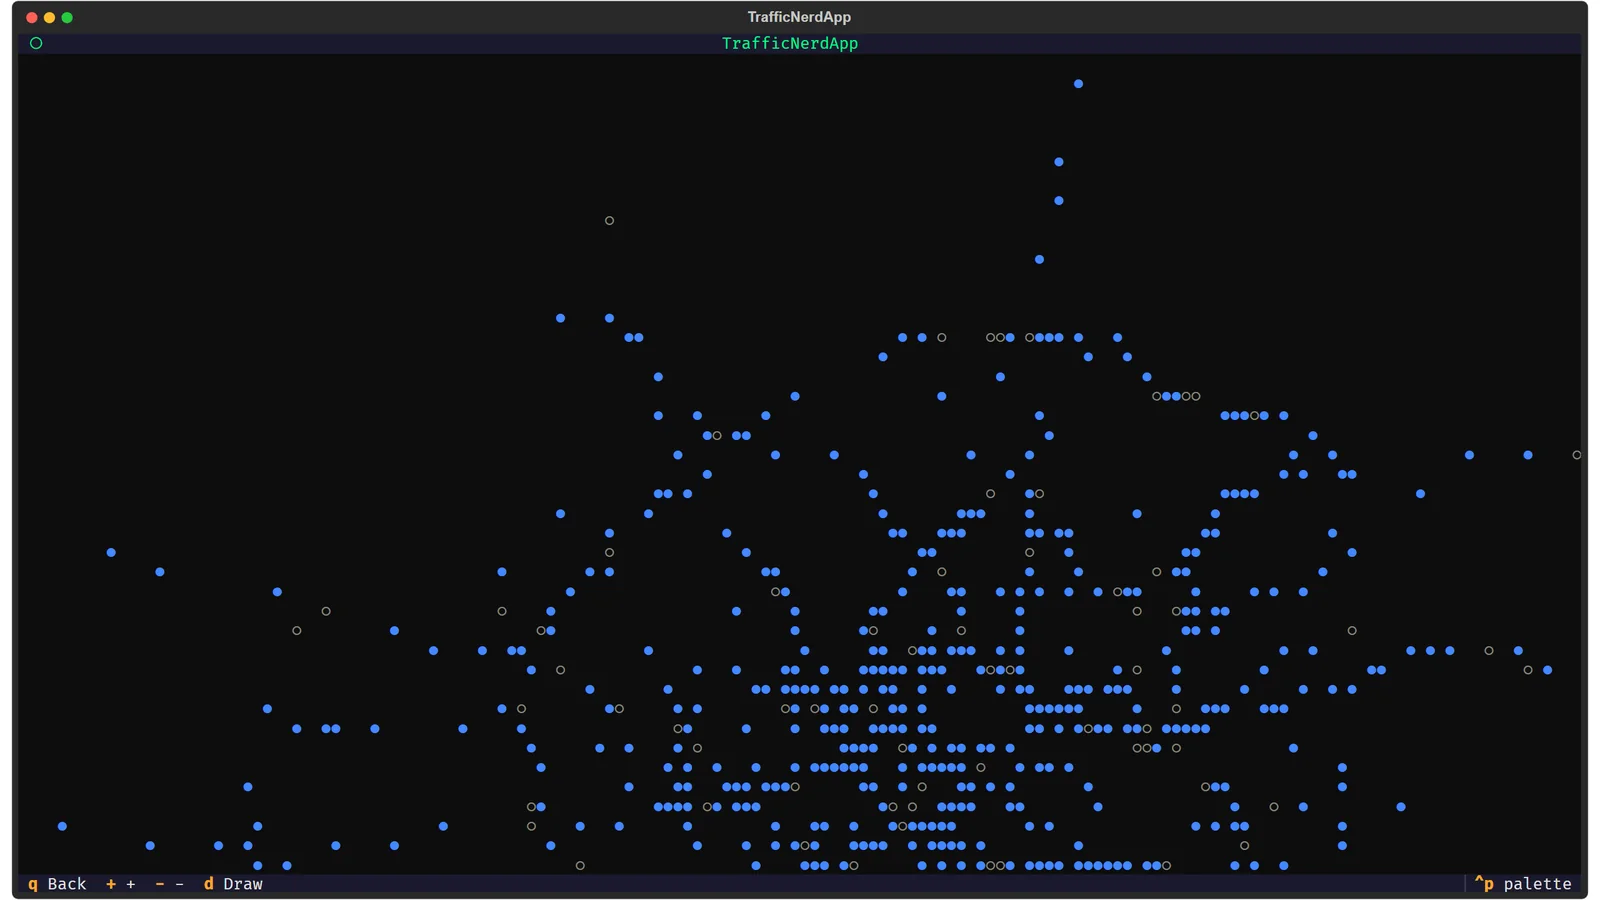
Task: Click the green circle icon in header
Action: click(x=36, y=43)
